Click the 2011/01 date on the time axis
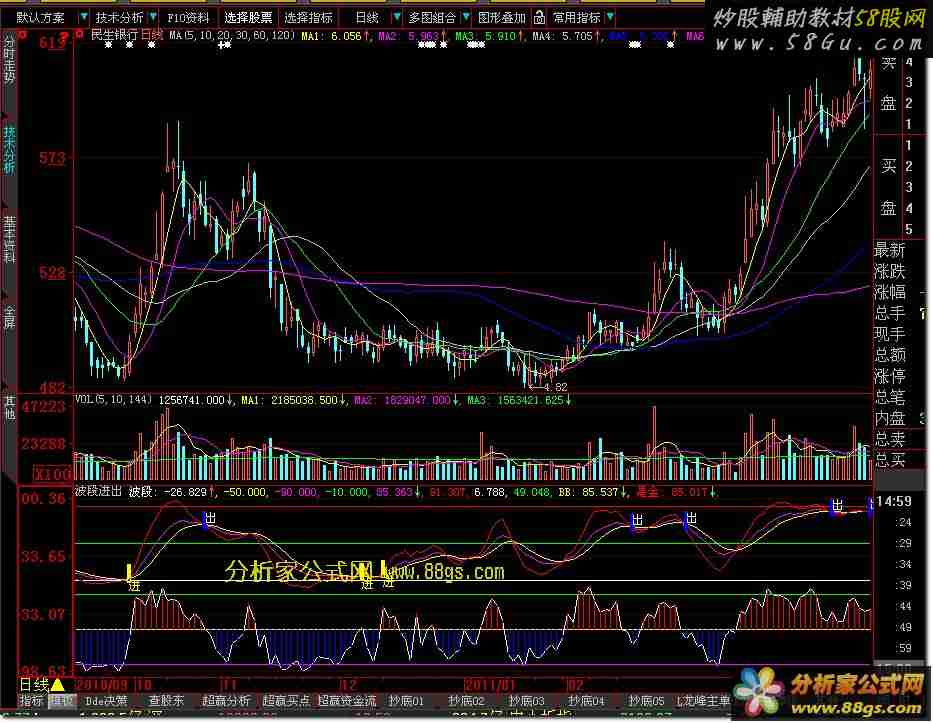933x723 pixels. pyautogui.click(x=490, y=684)
